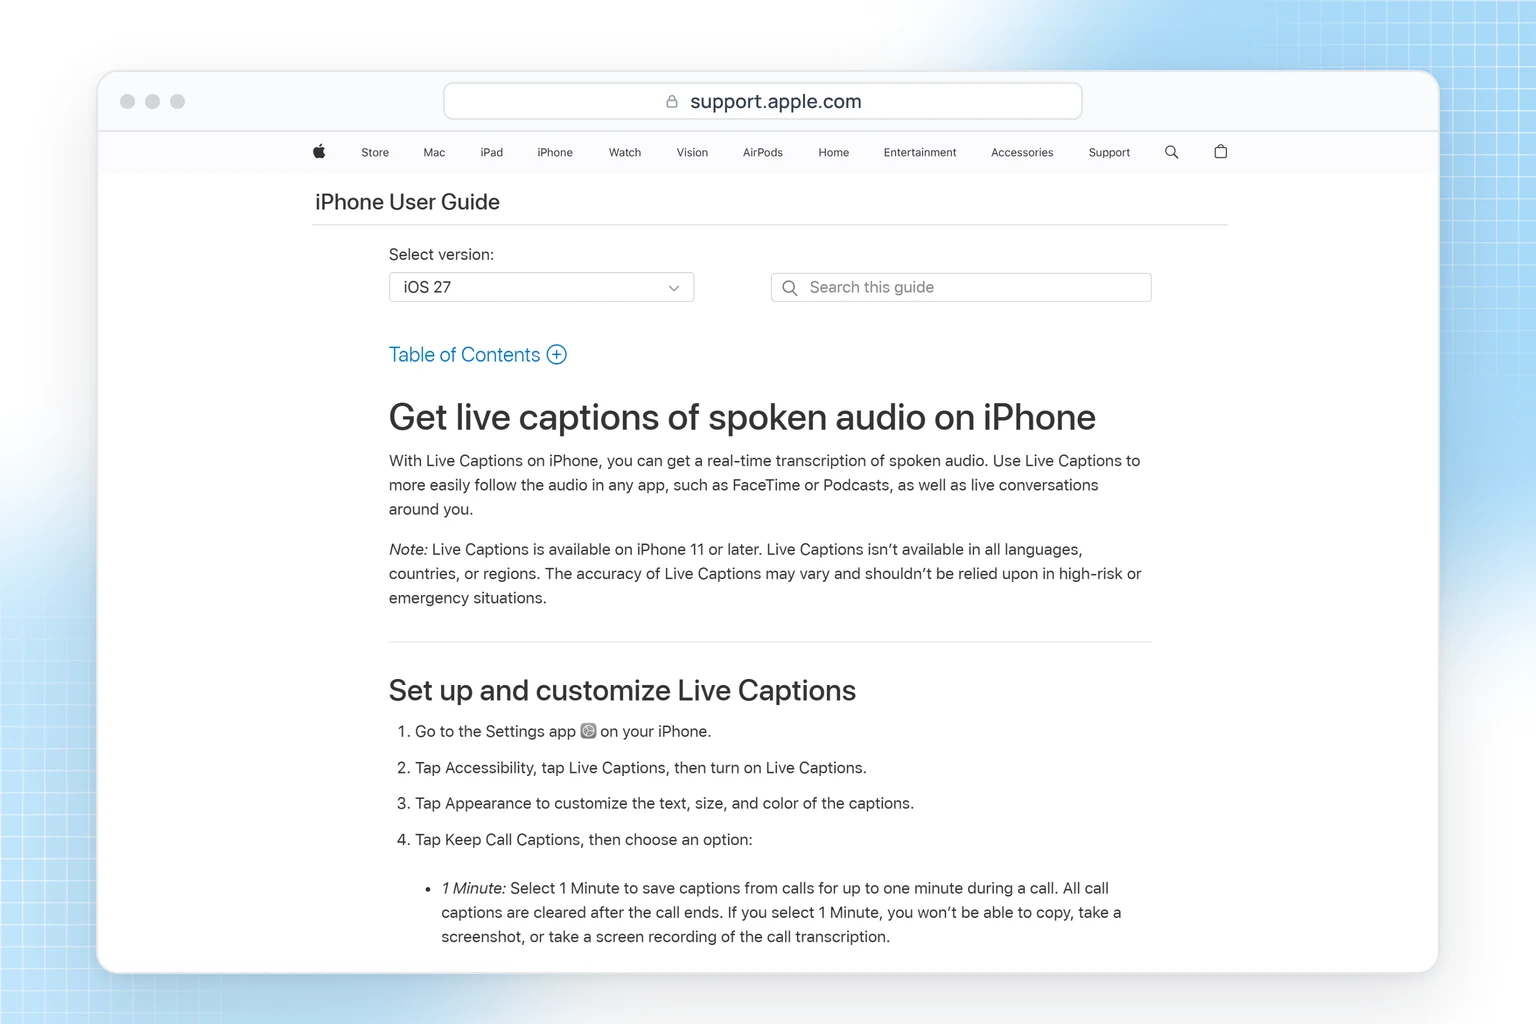This screenshot has height=1024, width=1536.
Task: Click the lock icon in address bar
Action: 672,101
